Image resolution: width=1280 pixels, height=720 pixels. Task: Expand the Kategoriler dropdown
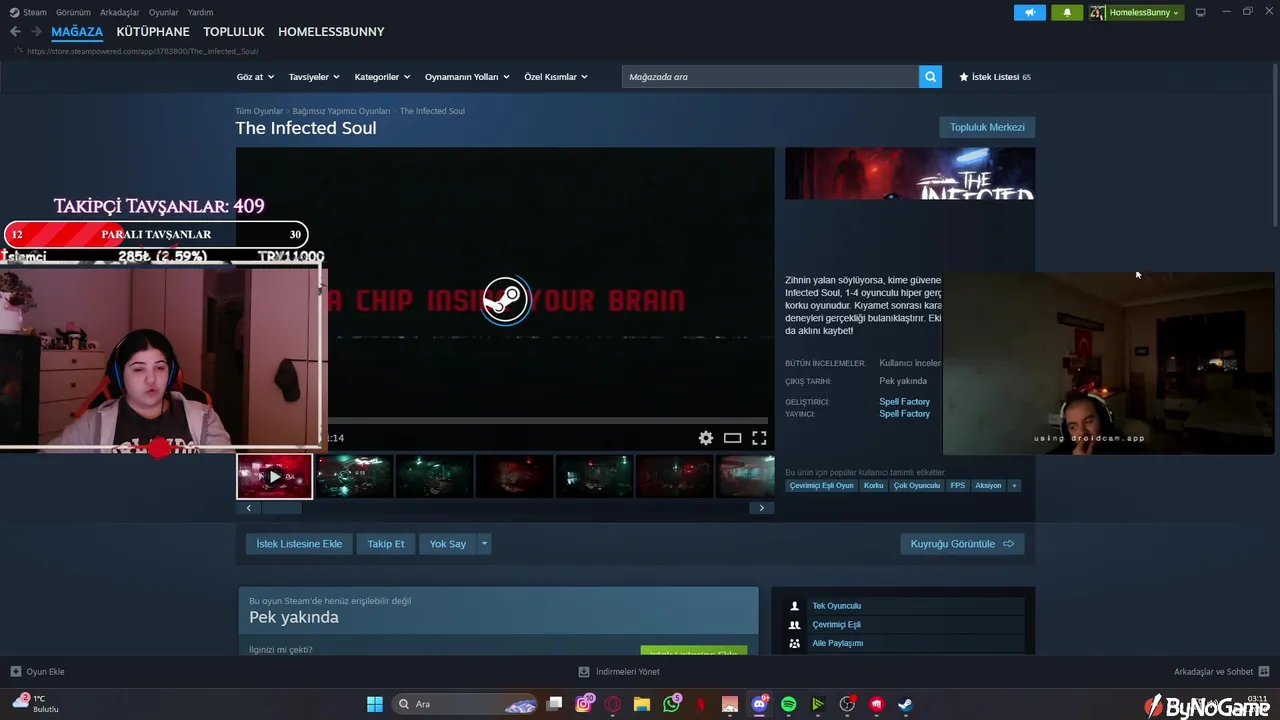point(382,77)
